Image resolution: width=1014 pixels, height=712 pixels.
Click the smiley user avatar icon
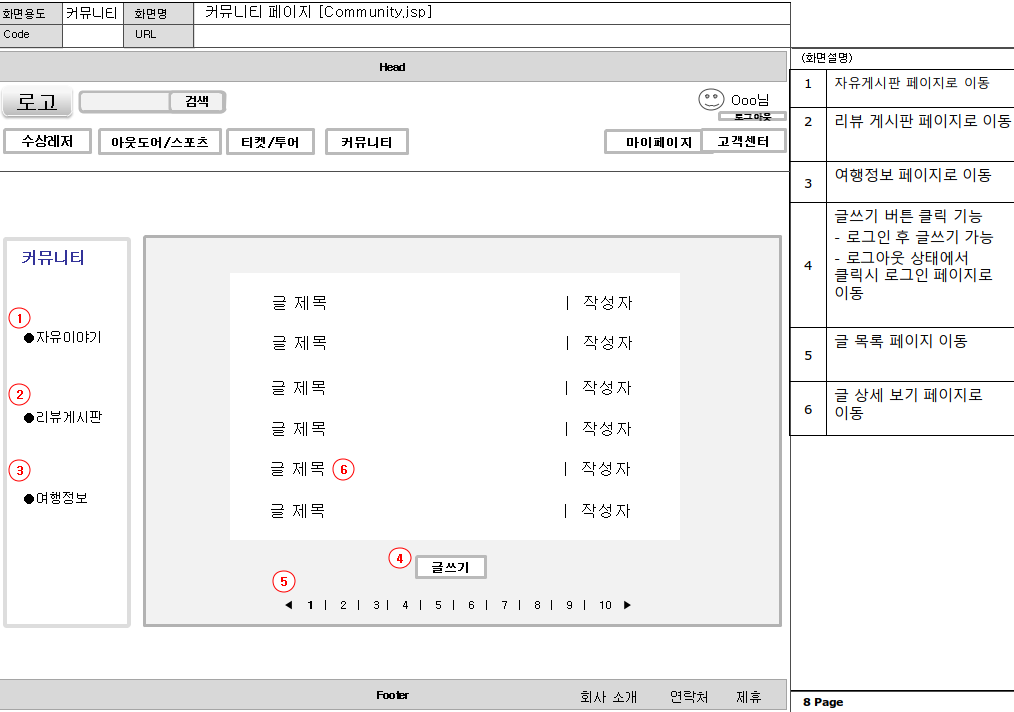(x=711, y=100)
